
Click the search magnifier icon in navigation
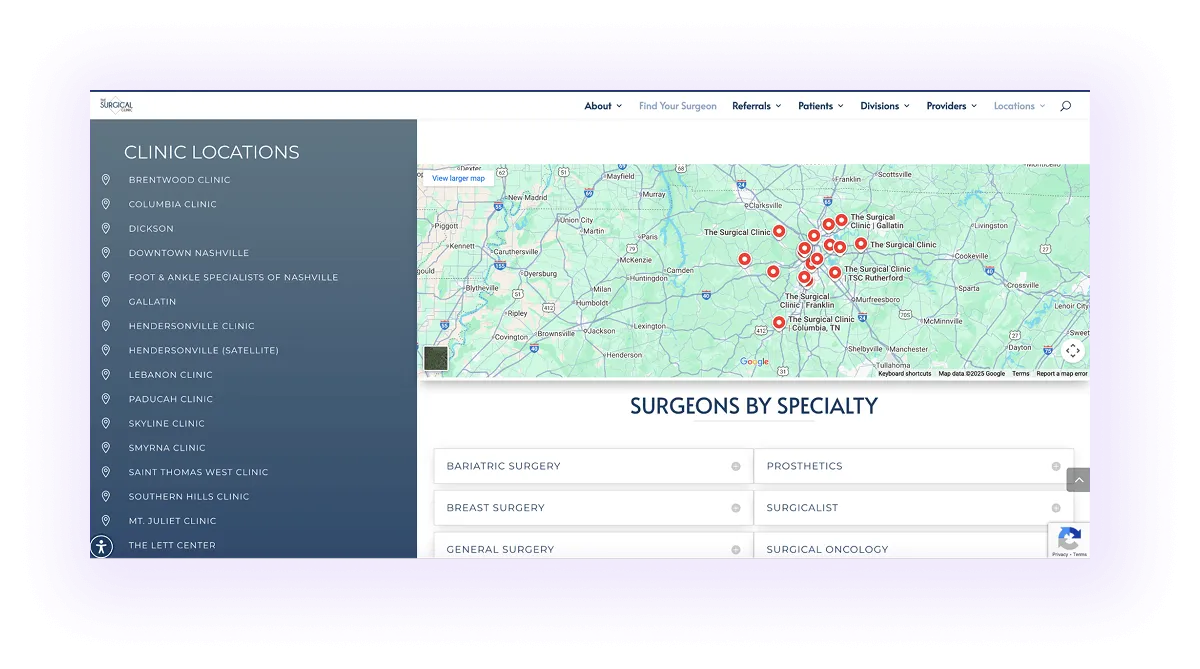tap(1065, 105)
